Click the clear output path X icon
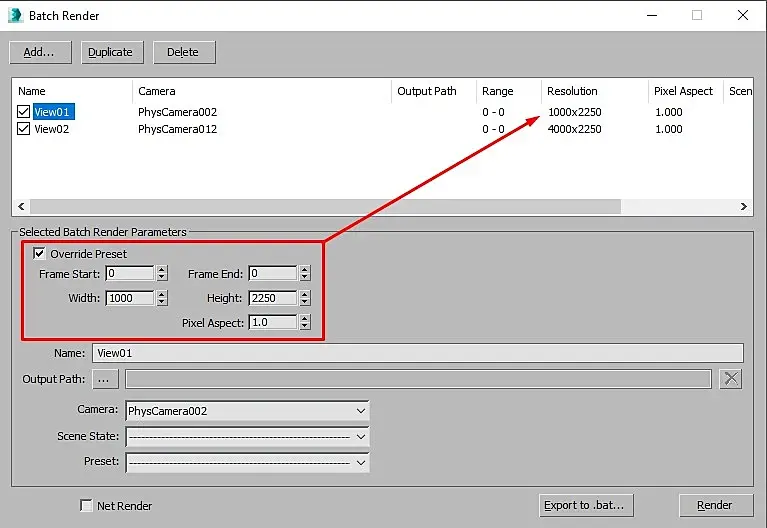 [x=731, y=379]
